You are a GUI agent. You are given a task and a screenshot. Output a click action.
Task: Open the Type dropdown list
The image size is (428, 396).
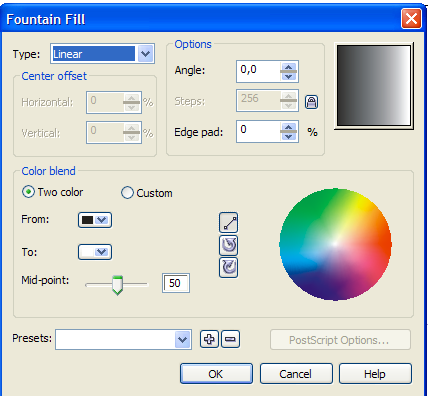click(x=145, y=54)
